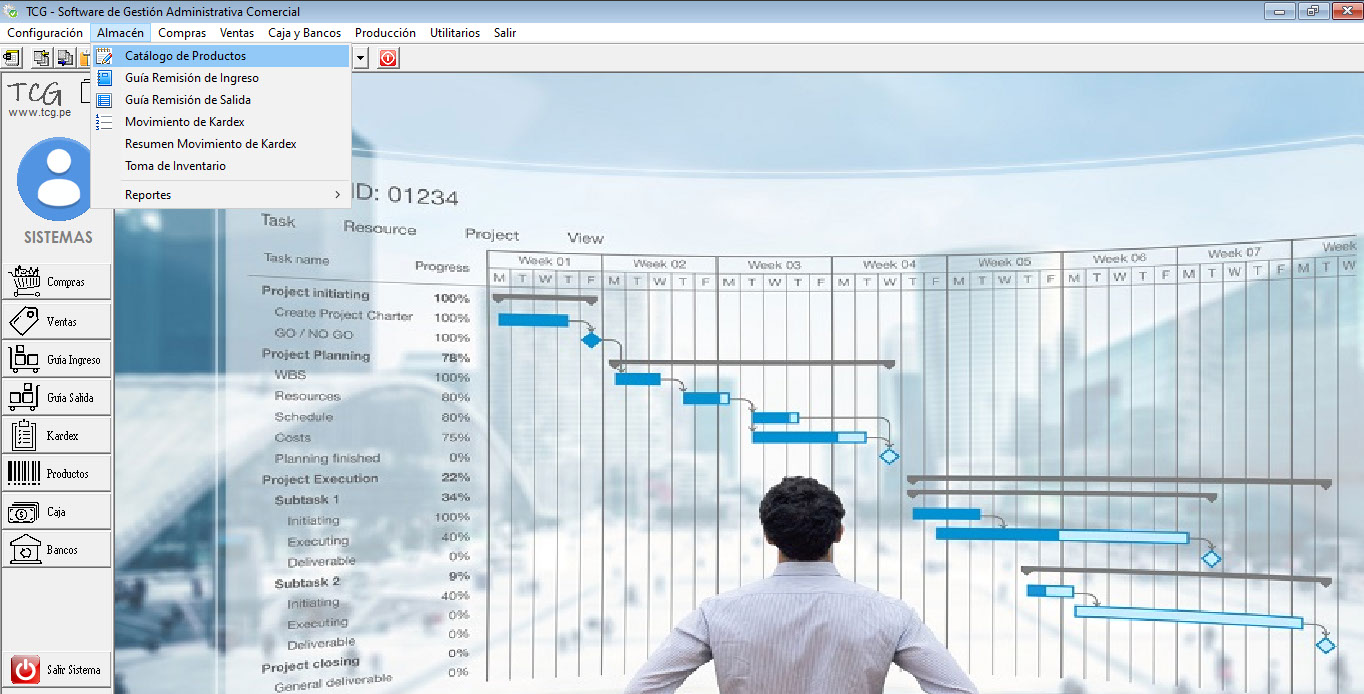The height and width of the screenshot is (694, 1364).
Task: Open Productos barcode sidebar button
Action: click(56, 473)
